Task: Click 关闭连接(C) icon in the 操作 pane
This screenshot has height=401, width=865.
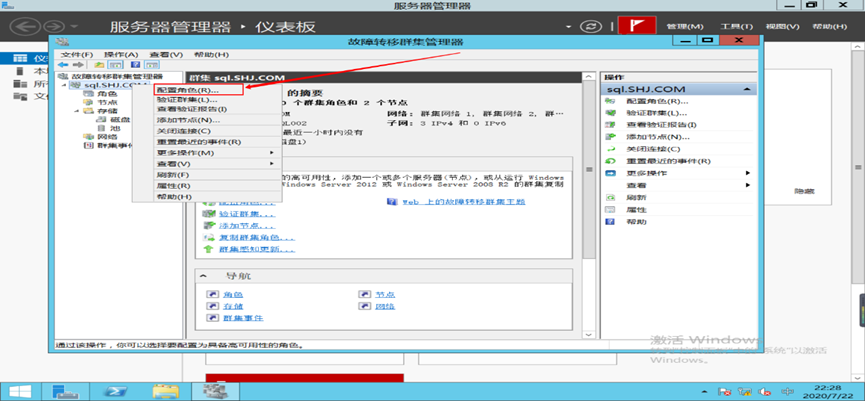Action: pos(610,149)
